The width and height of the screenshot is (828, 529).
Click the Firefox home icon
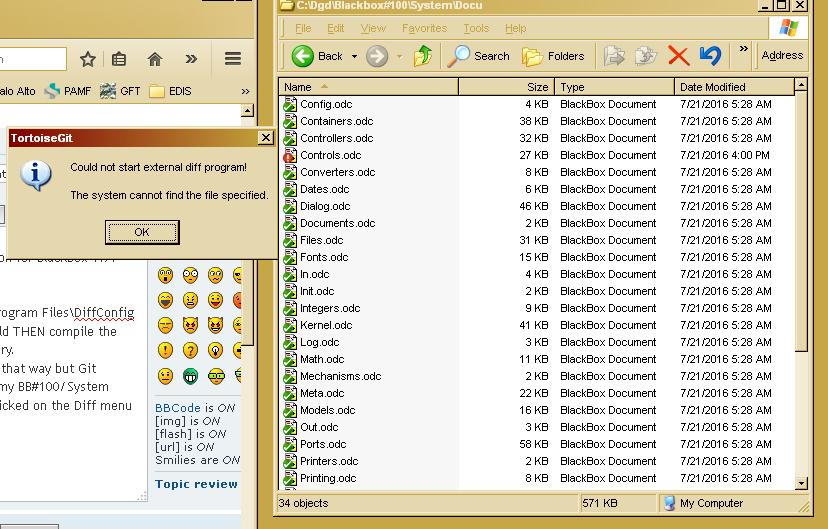[154, 59]
